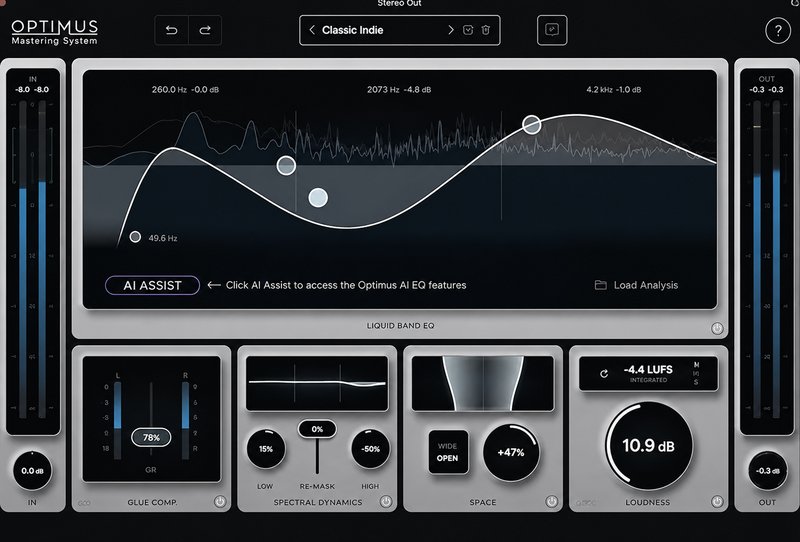This screenshot has height=542, width=800.
Task: Toggle the Glue Comp power button
Action: (x=220, y=501)
